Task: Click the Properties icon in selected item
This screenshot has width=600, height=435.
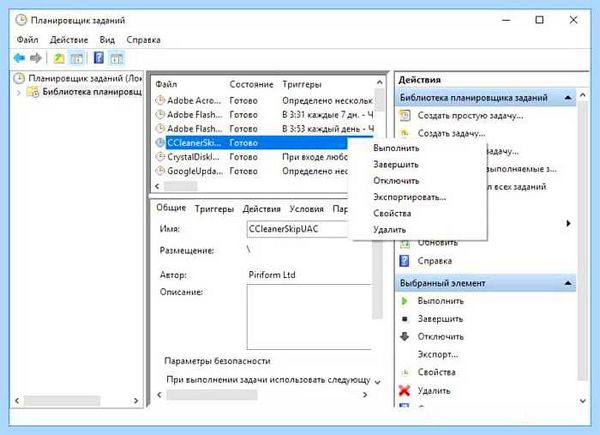Action: [404, 372]
